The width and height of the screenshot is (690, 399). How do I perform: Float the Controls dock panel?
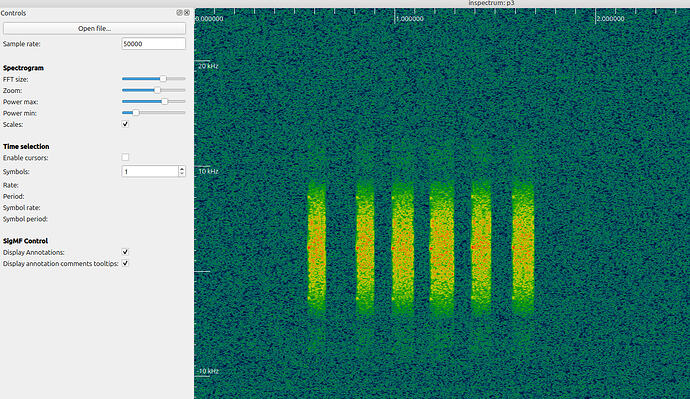(179, 13)
